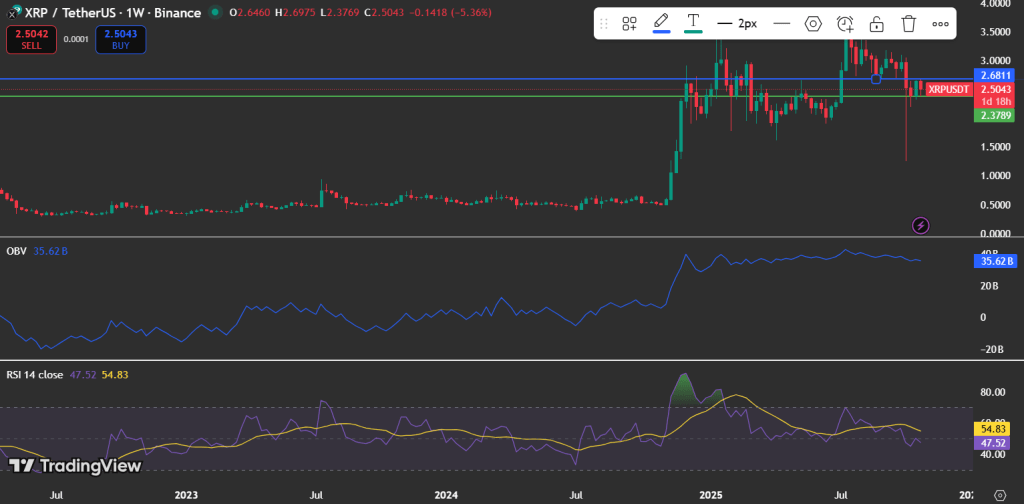Add alert on the horizontal line
The width and height of the screenshot is (1024, 504).
pos(845,24)
